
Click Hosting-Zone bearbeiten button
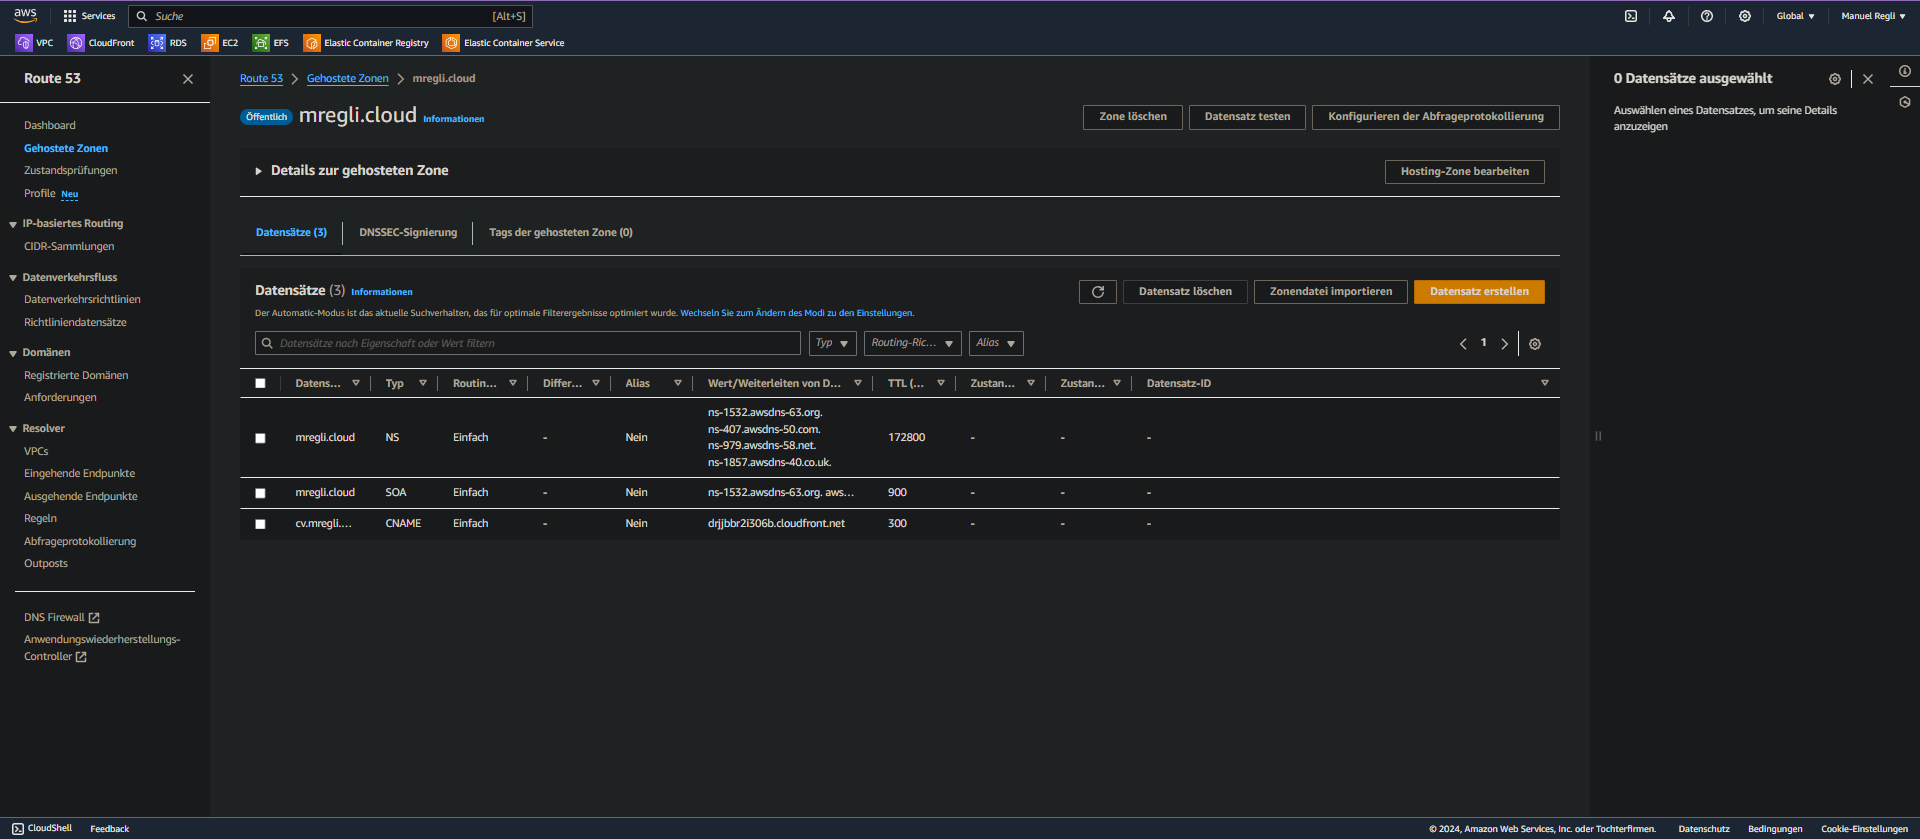(x=1465, y=172)
